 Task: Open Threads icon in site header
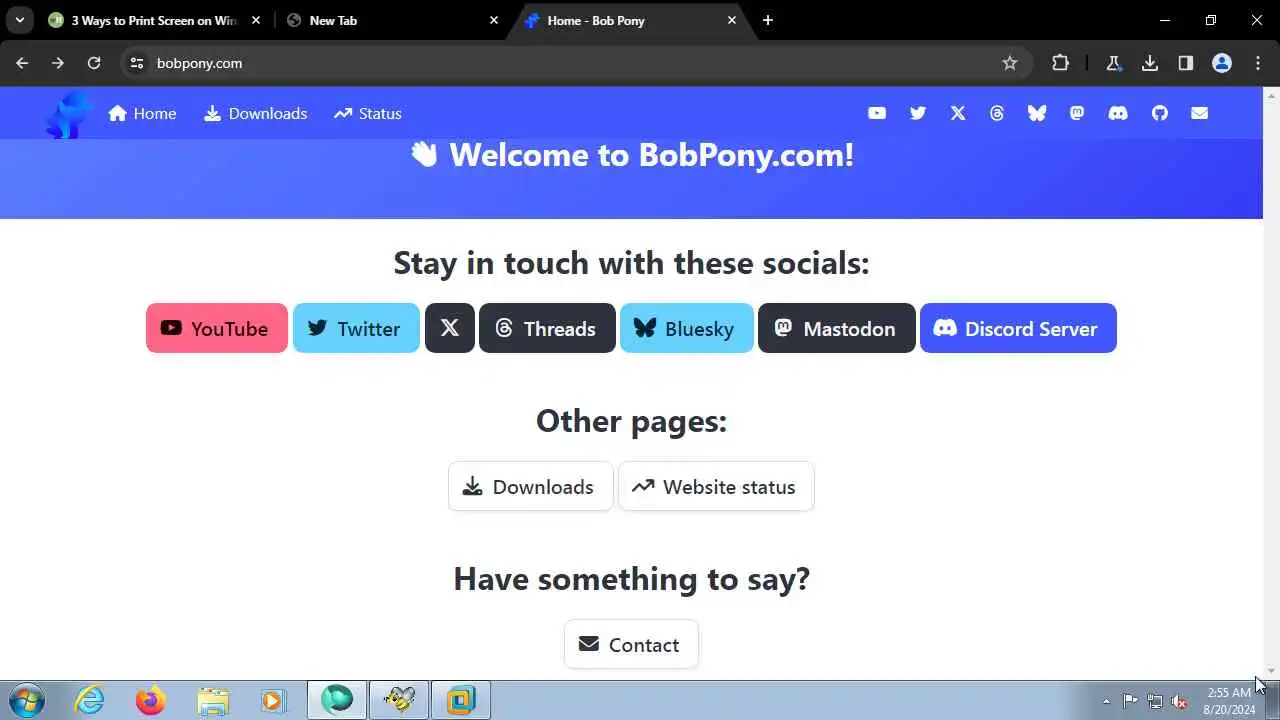click(x=997, y=113)
